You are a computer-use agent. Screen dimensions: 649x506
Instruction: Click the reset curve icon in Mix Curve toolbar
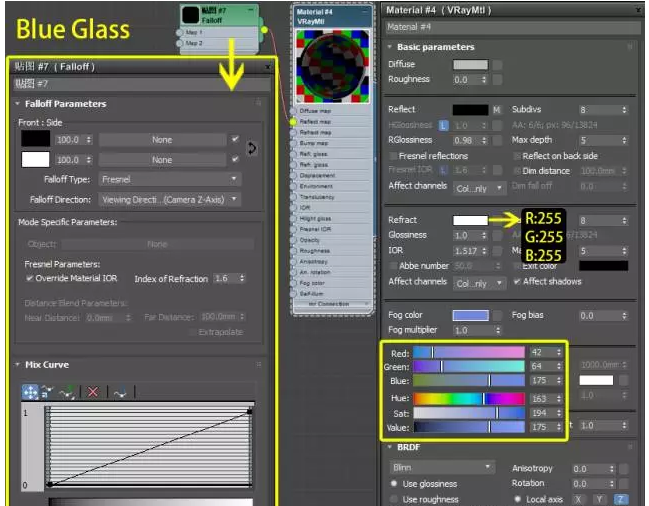click(119, 392)
